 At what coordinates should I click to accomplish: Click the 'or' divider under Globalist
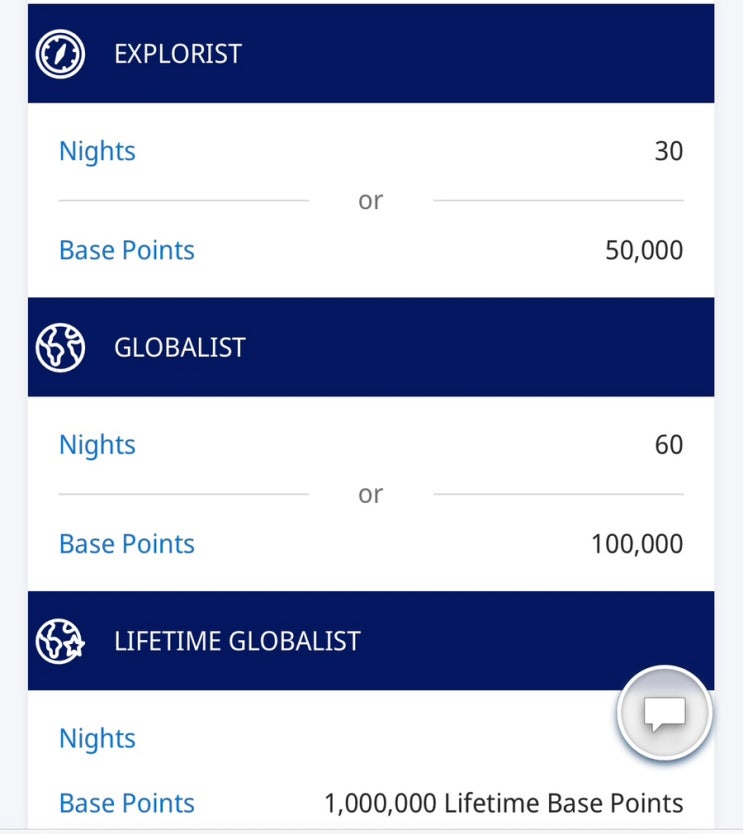click(x=371, y=495)
